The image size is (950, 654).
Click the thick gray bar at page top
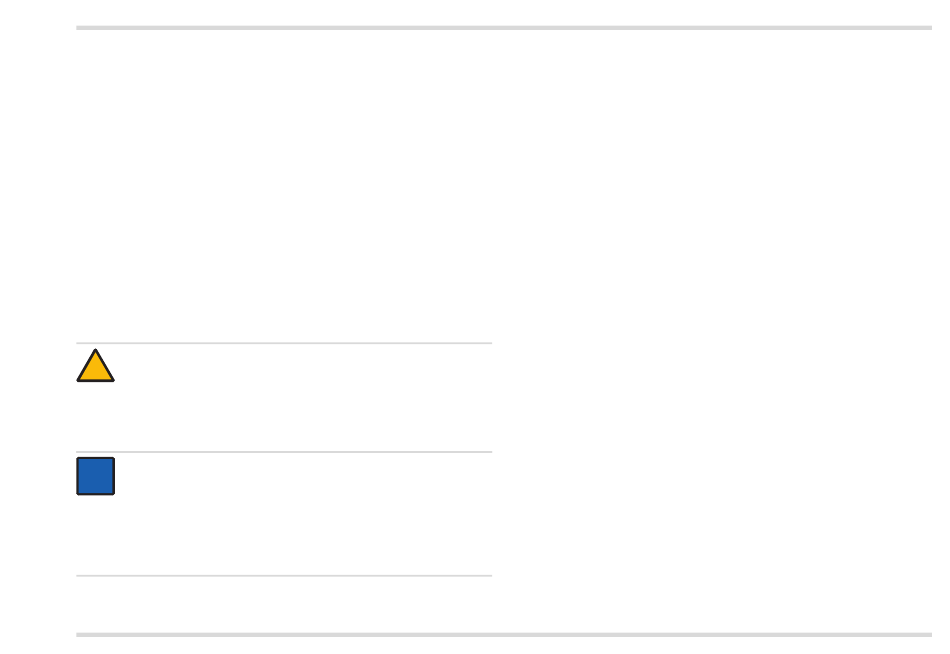tap(503, 28)
